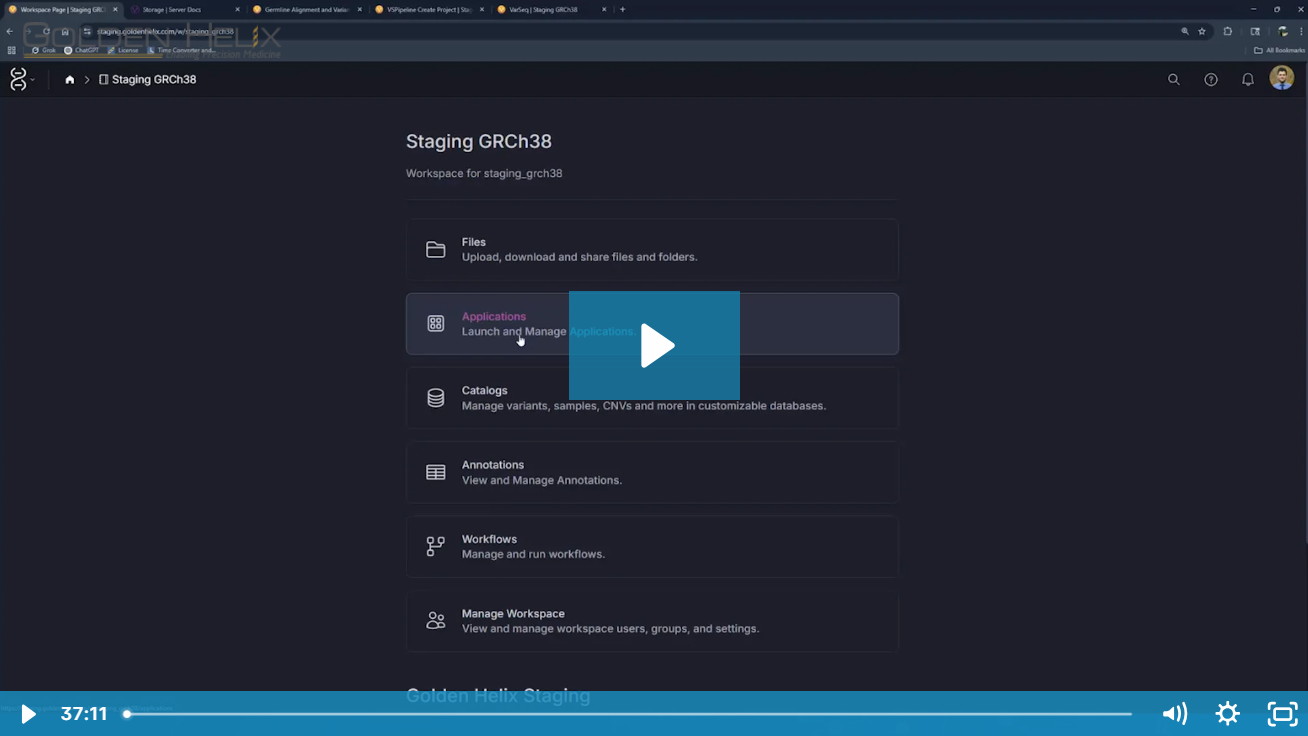Click 'Workspace for staging_grch38' subtitle
The image size is (1308, 736).
[484, 173]
